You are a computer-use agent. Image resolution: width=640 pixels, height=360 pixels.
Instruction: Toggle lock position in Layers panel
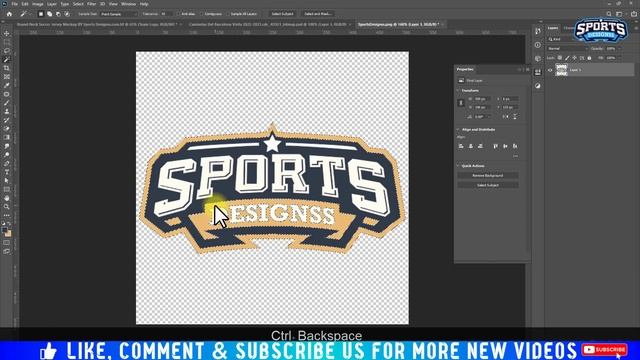click(574, 58)
